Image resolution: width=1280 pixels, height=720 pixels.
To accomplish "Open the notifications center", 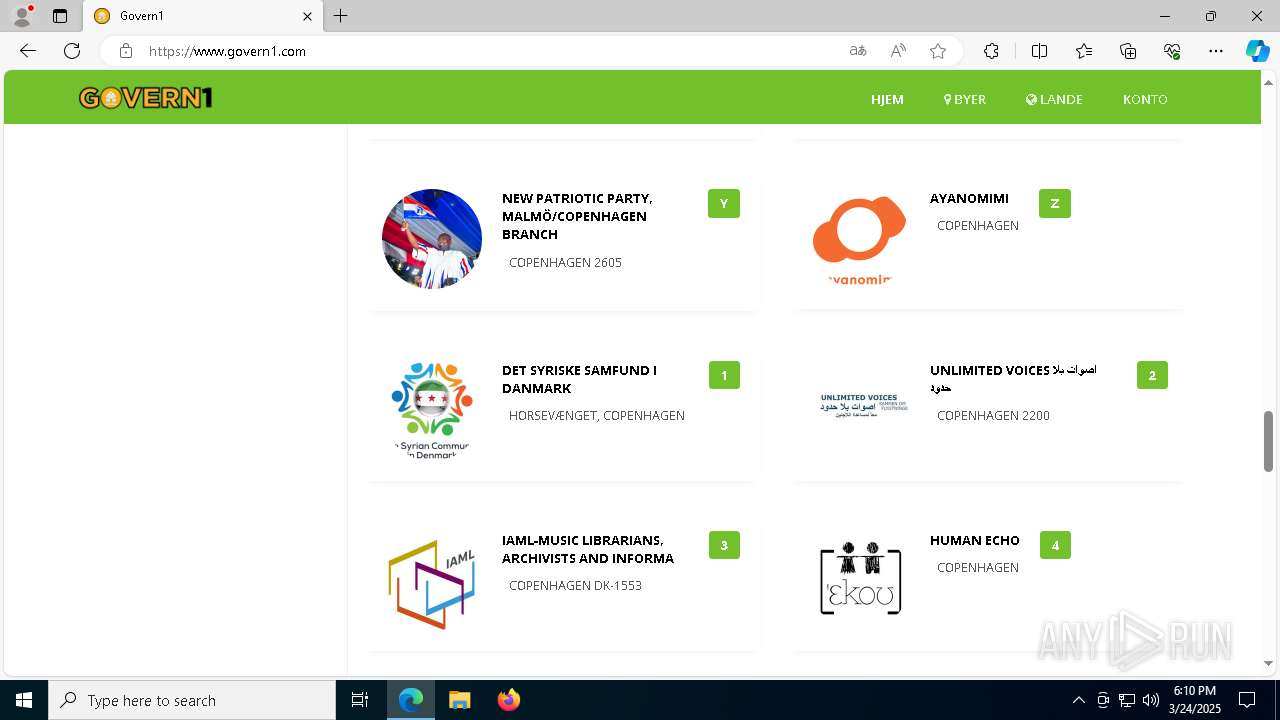I will [x=1247, y=700].
